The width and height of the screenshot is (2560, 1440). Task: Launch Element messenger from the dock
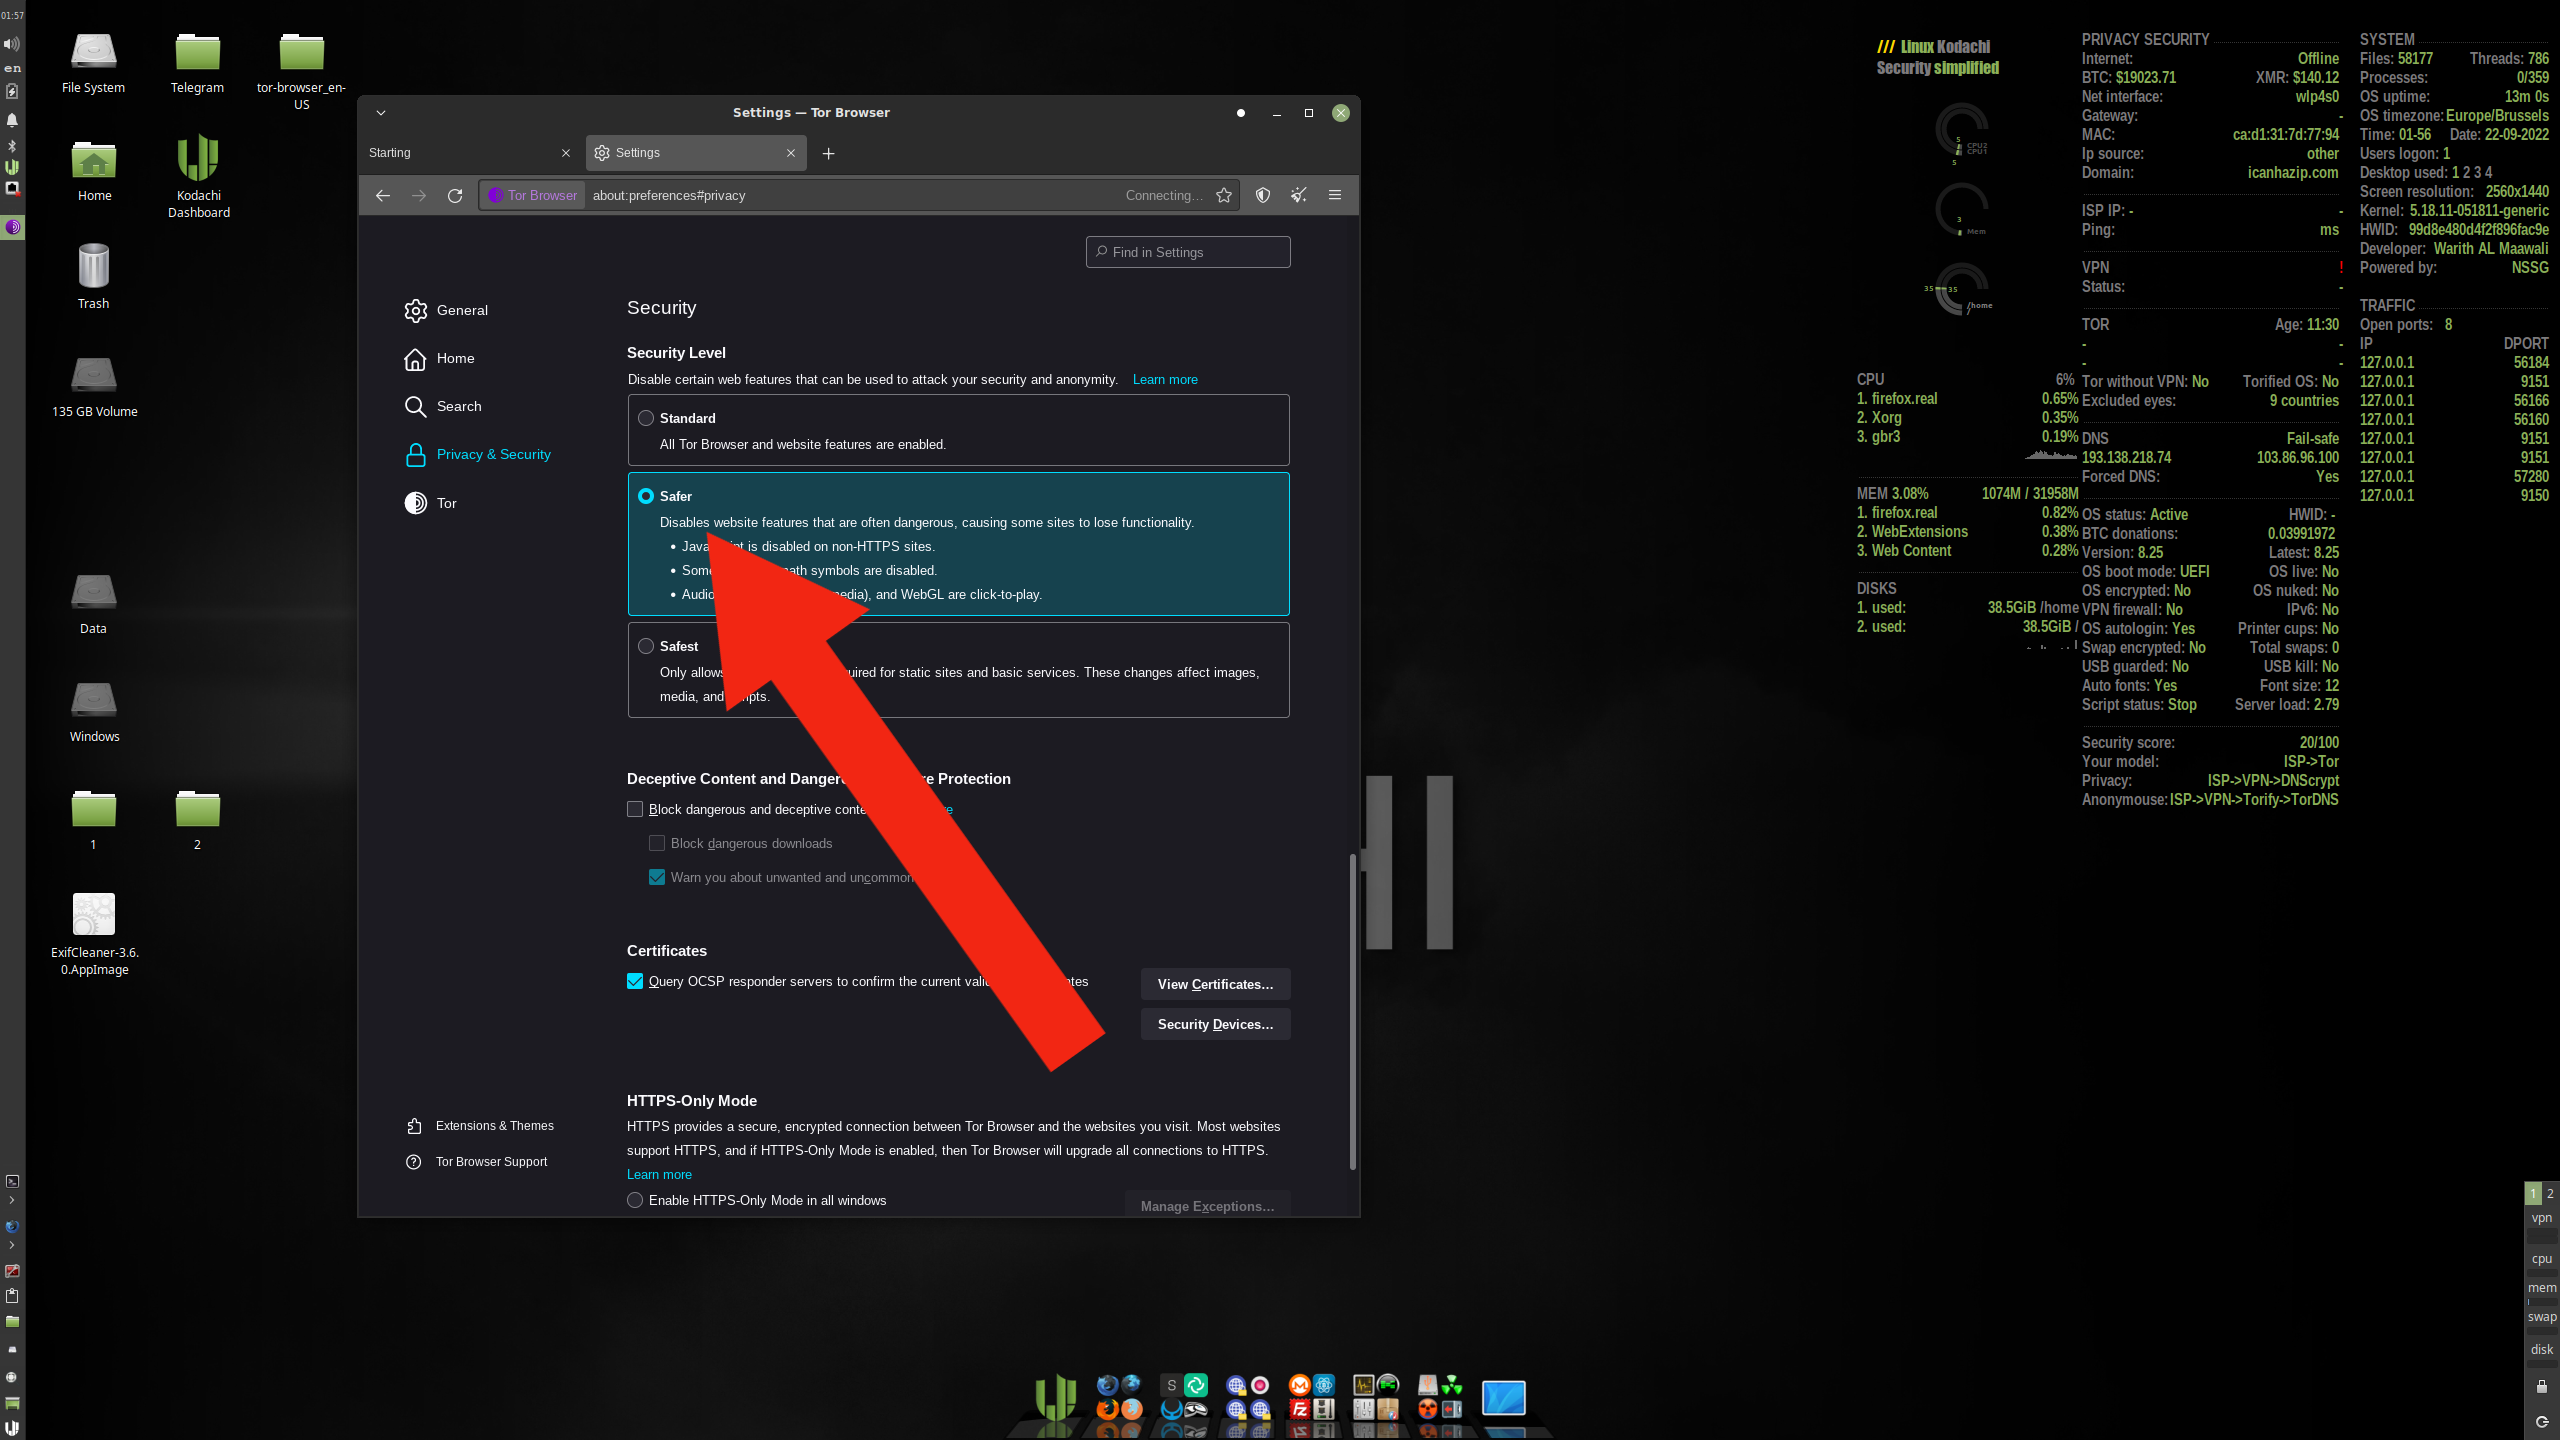click(1196, 1385)
